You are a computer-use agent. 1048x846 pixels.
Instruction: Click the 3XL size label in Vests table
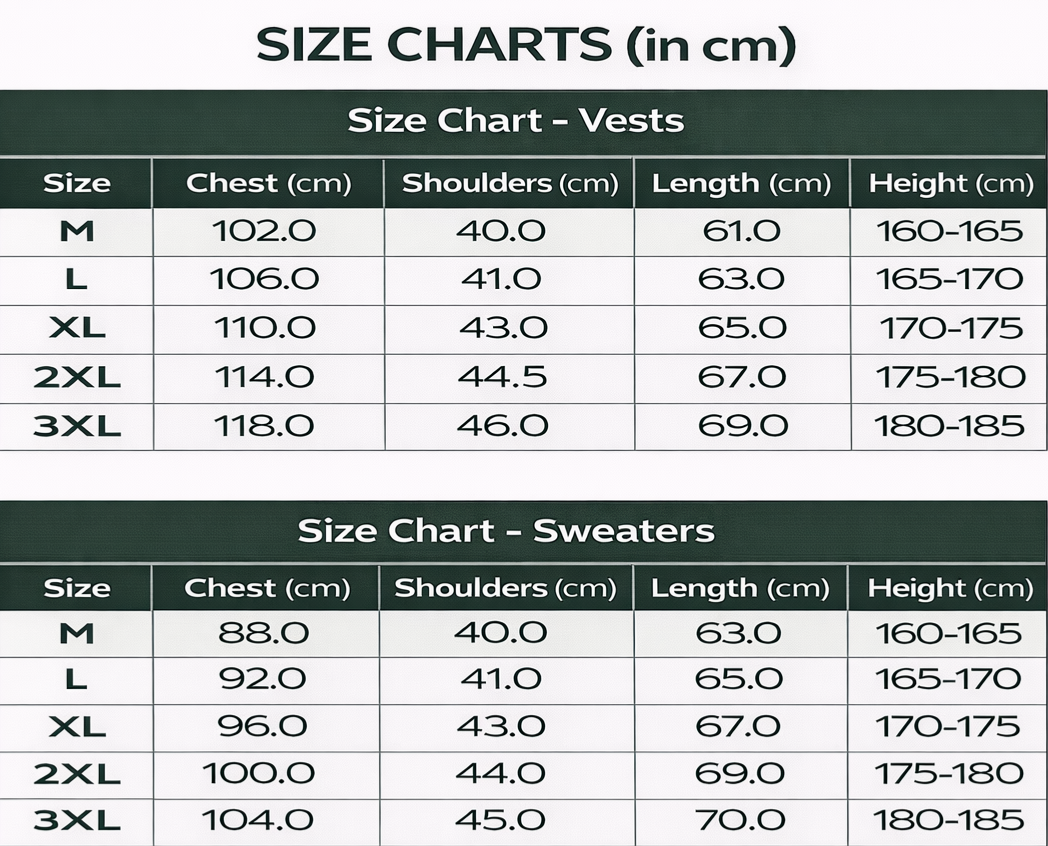76,426
